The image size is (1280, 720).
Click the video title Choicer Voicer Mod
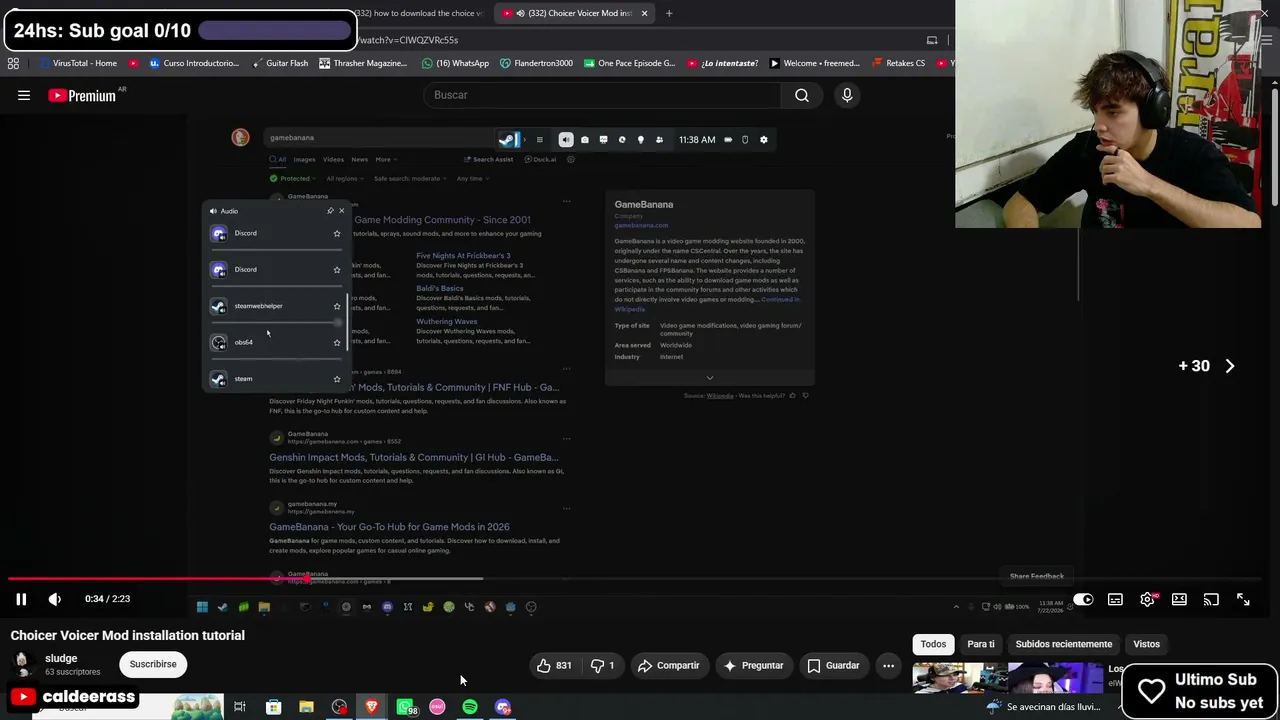click(128, 635)
